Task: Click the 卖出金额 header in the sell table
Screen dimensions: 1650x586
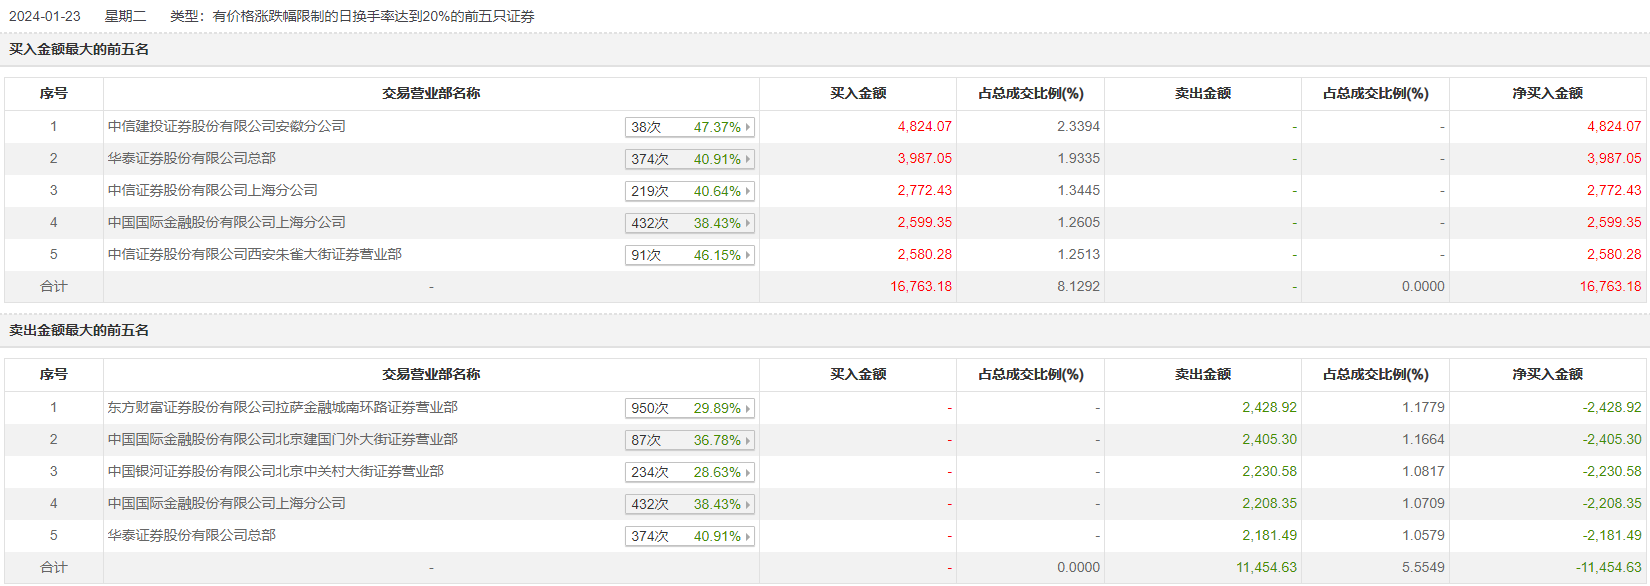Action: coord(1203,374)
